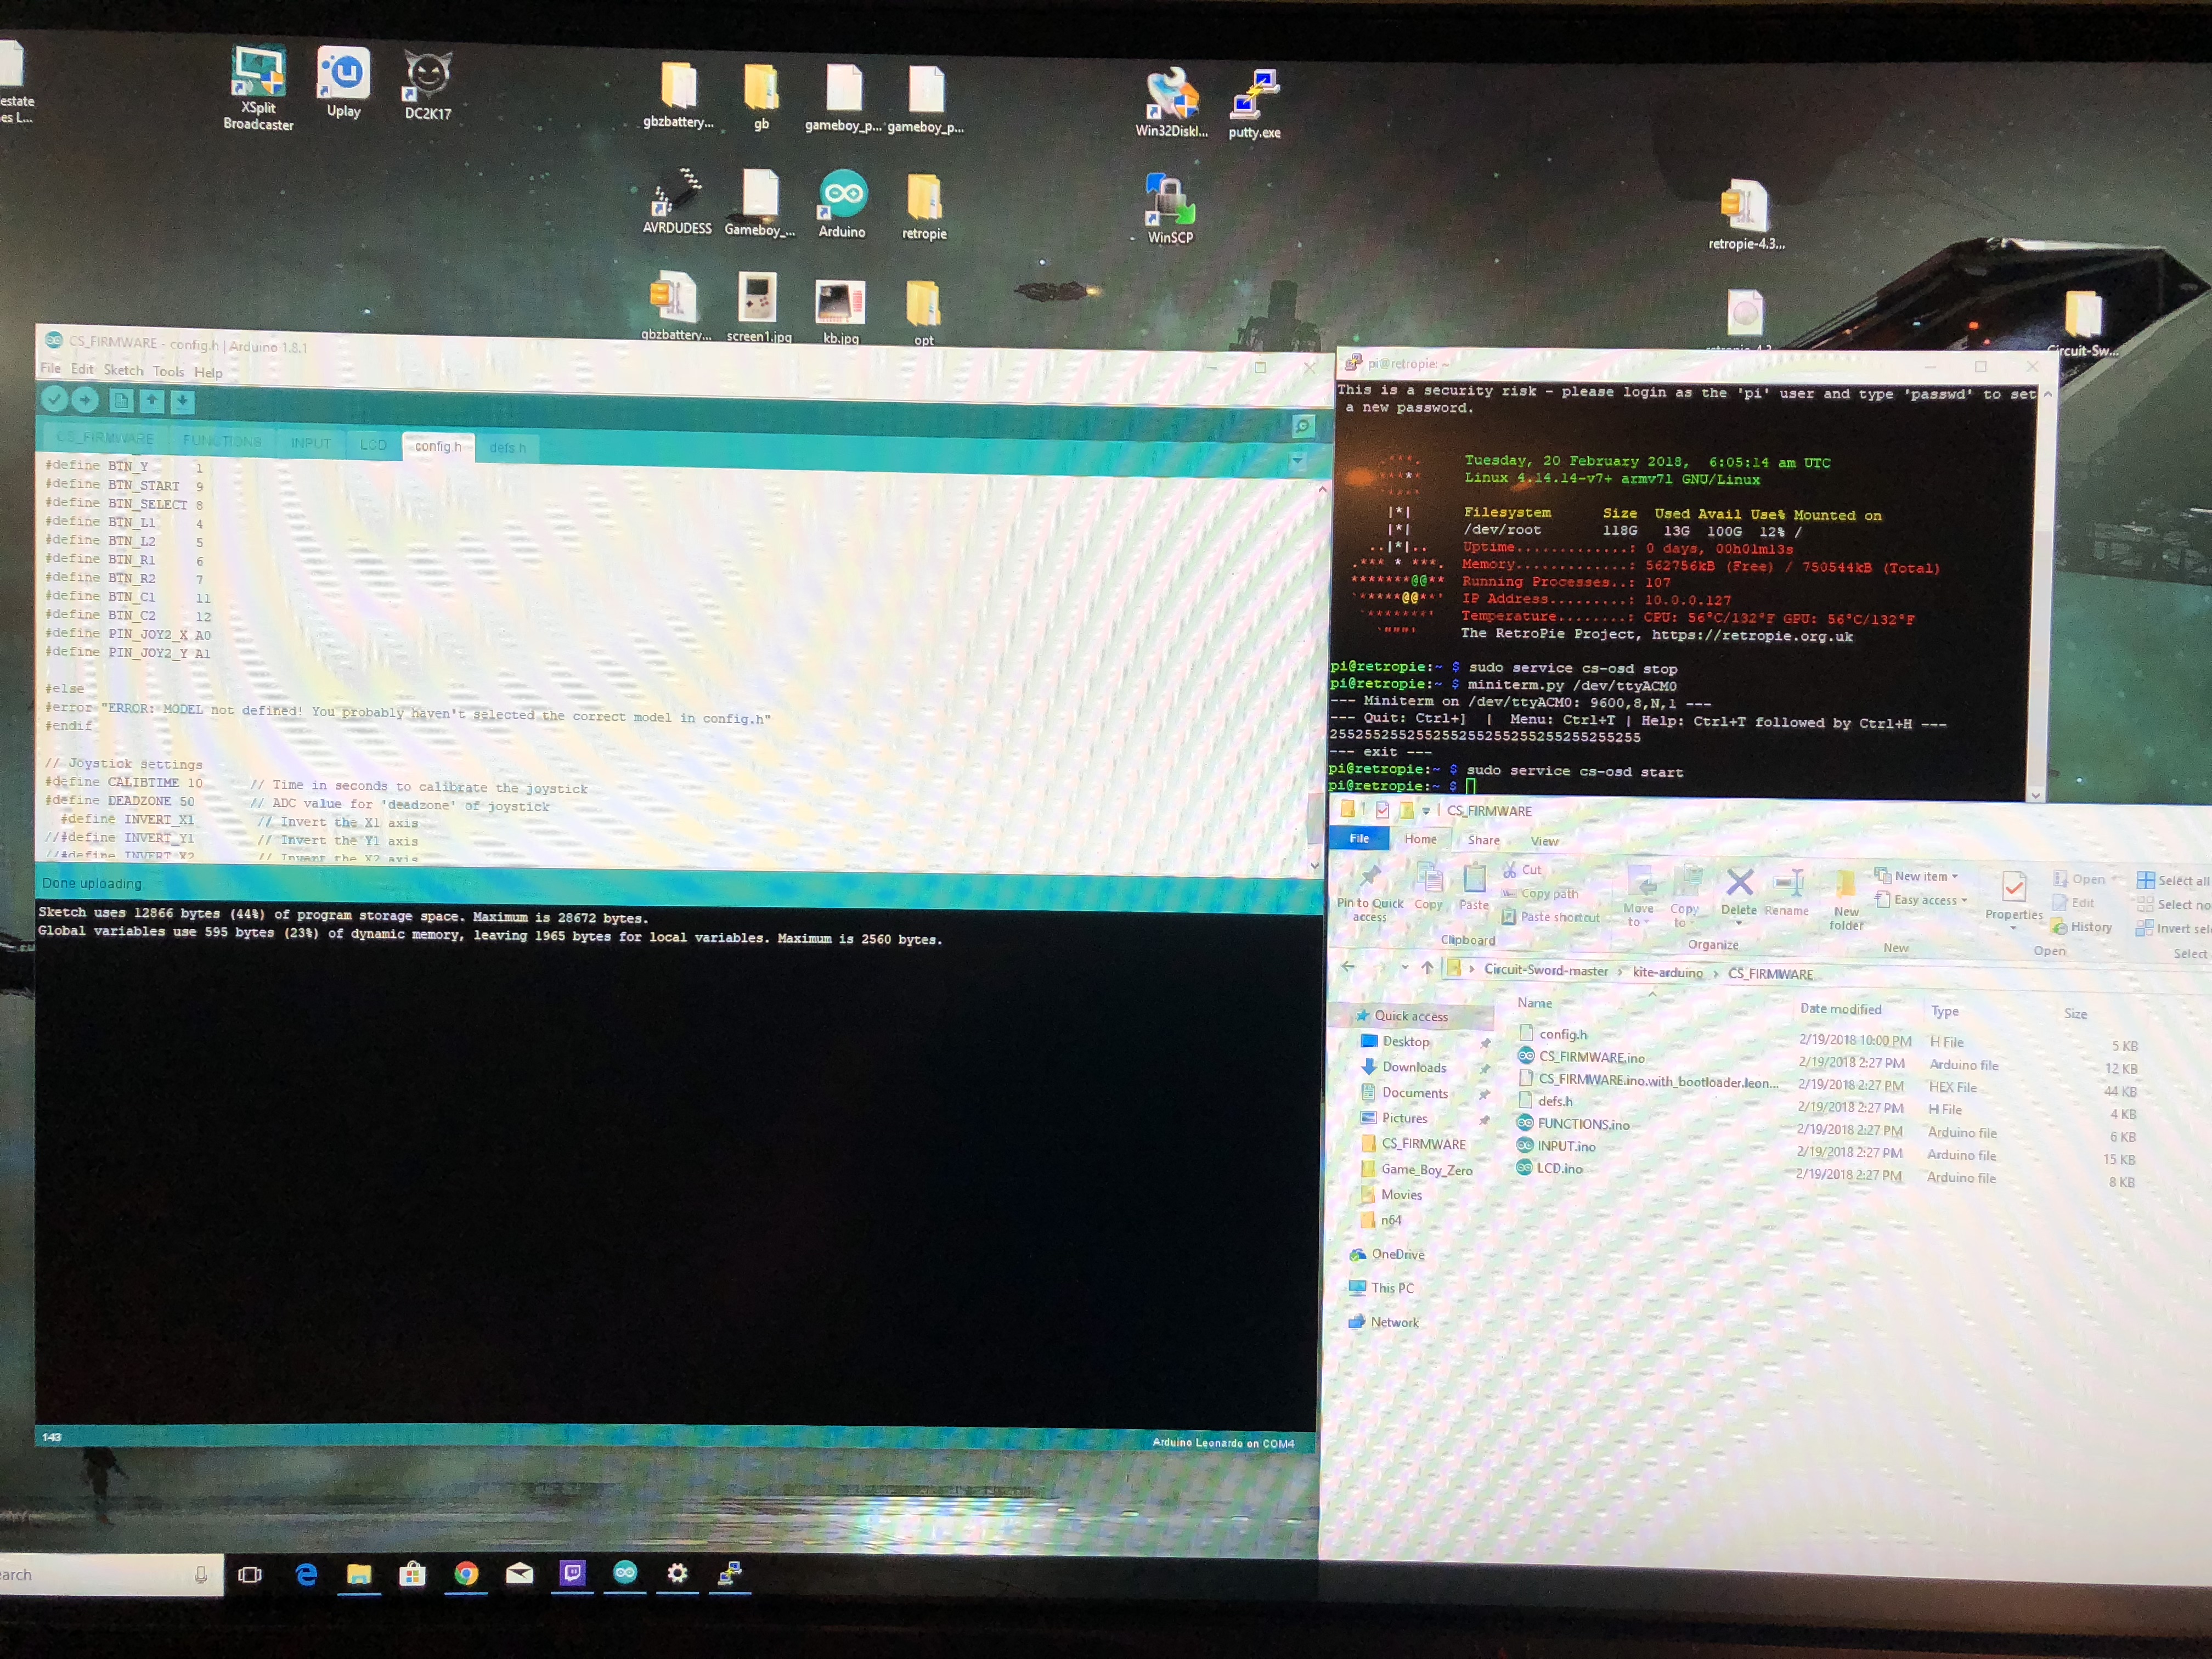Select OneDrive in navigation pane
2212x1659 pixels.
tap(1387, 1254)
